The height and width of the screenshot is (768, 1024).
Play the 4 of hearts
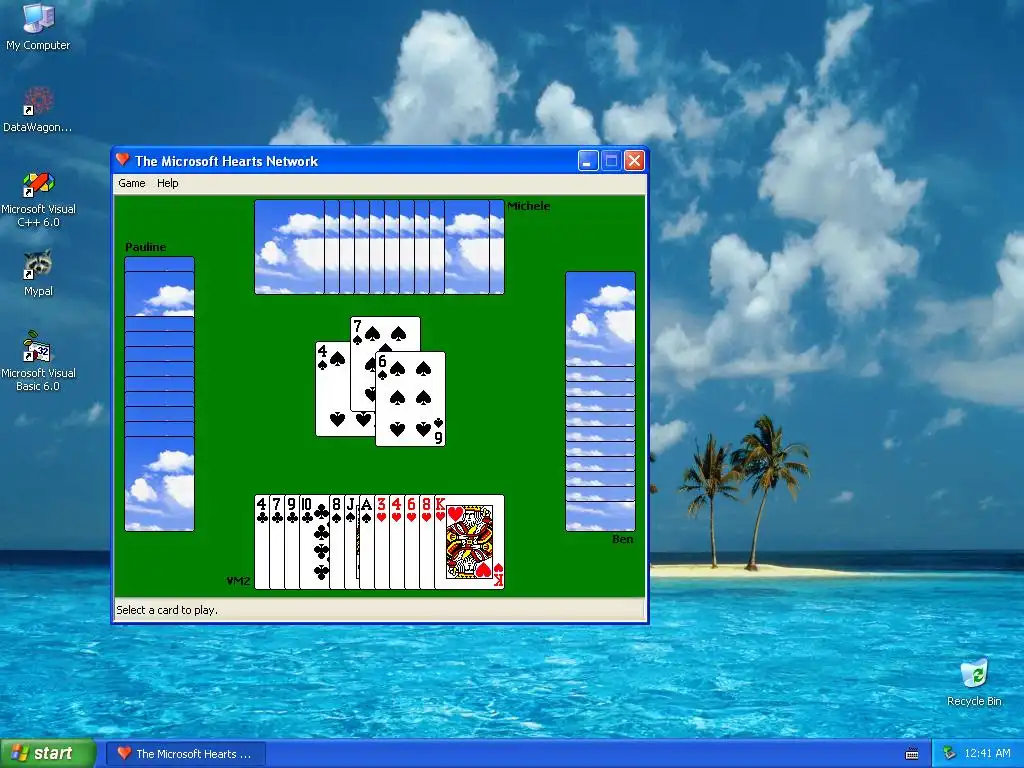coord(396,542)
